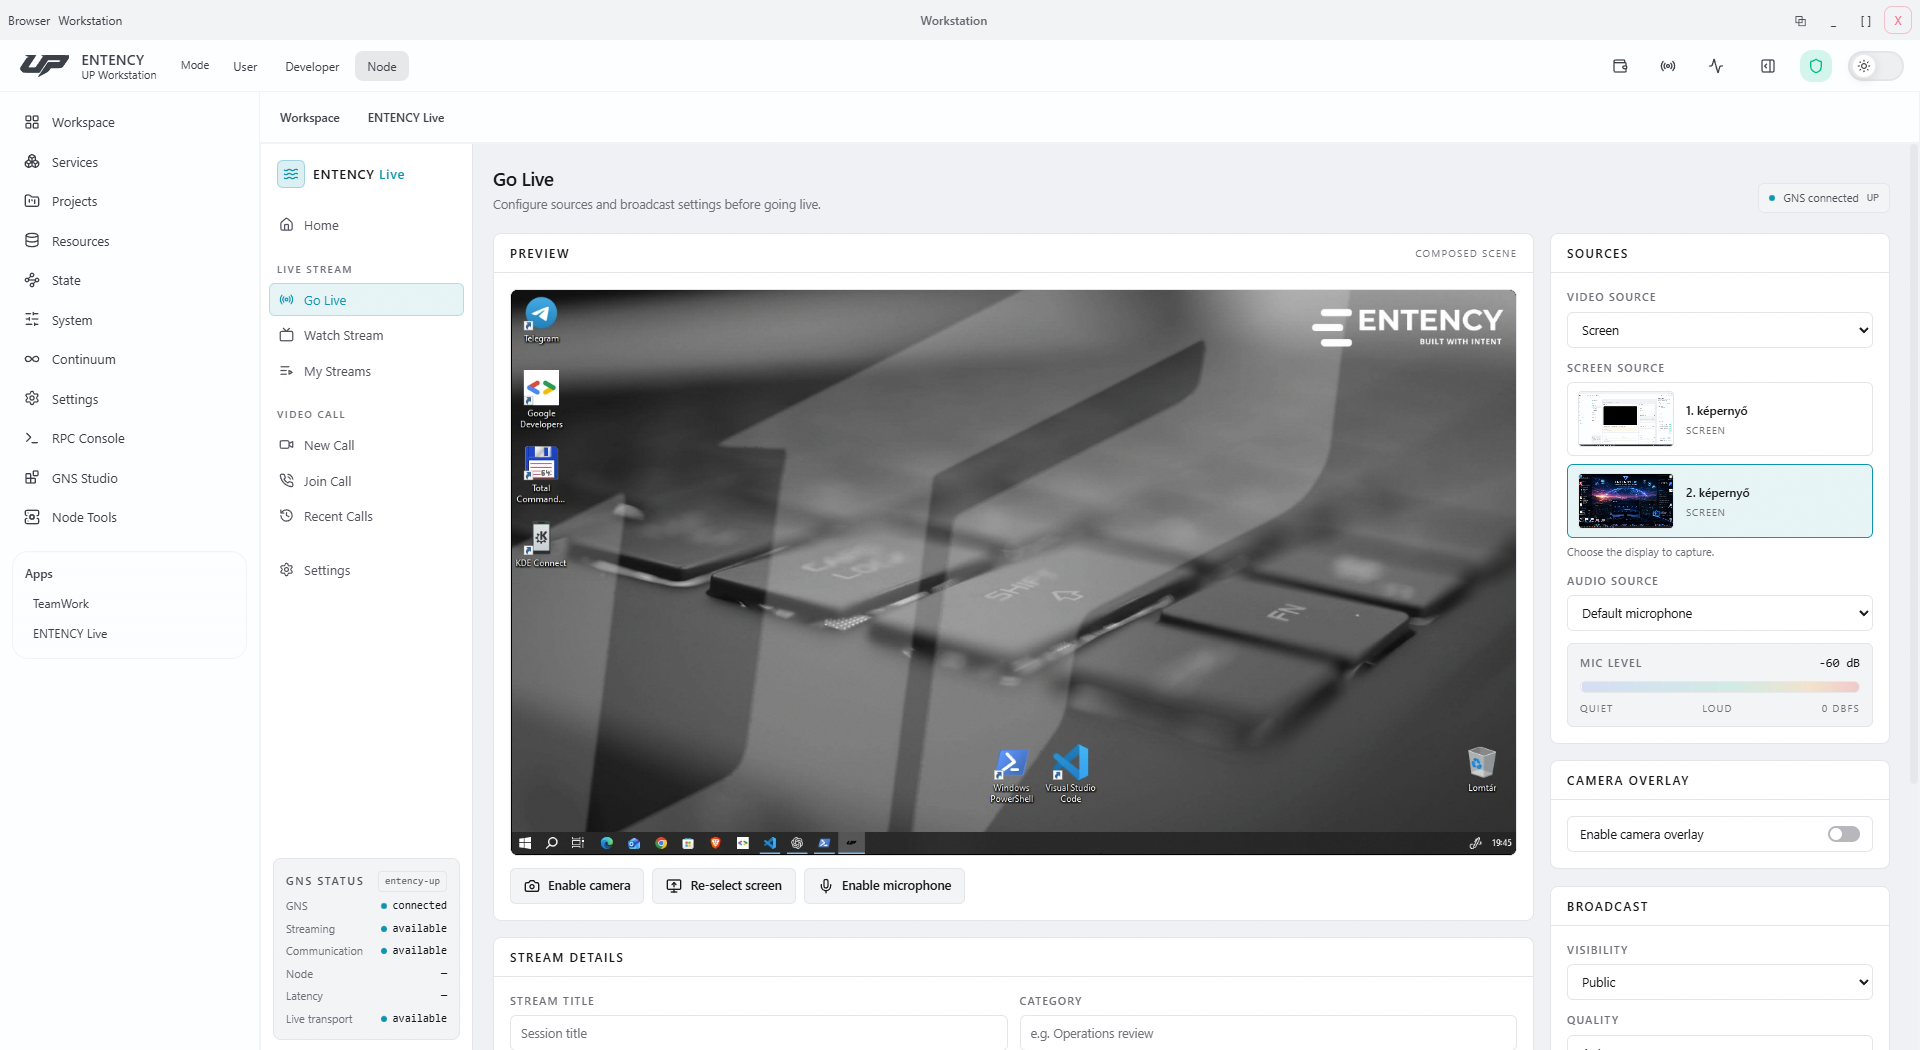Expand the Video Source dropdown
The width and height of the screenshot is (1920, 1050).
coord(1719,330)
